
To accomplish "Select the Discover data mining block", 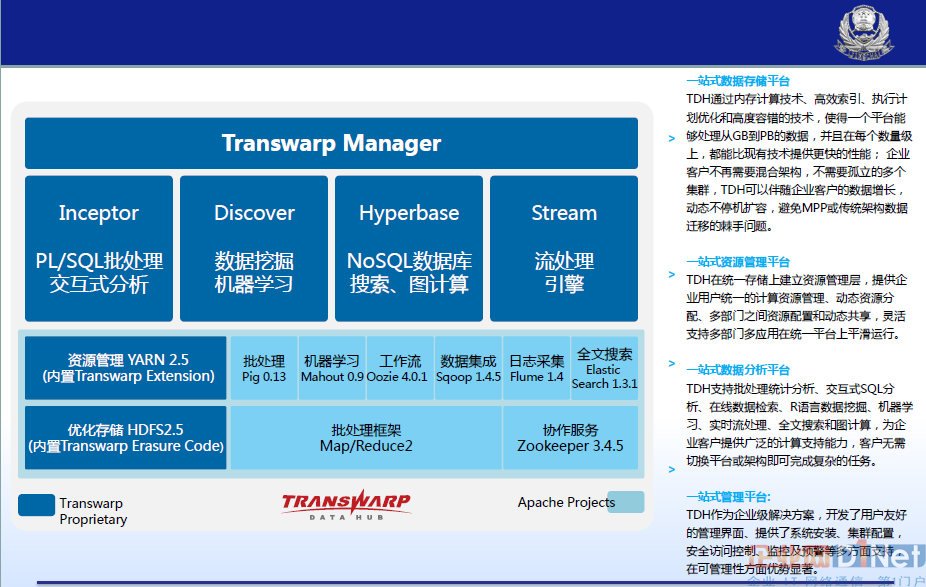I will coord(254,249).
